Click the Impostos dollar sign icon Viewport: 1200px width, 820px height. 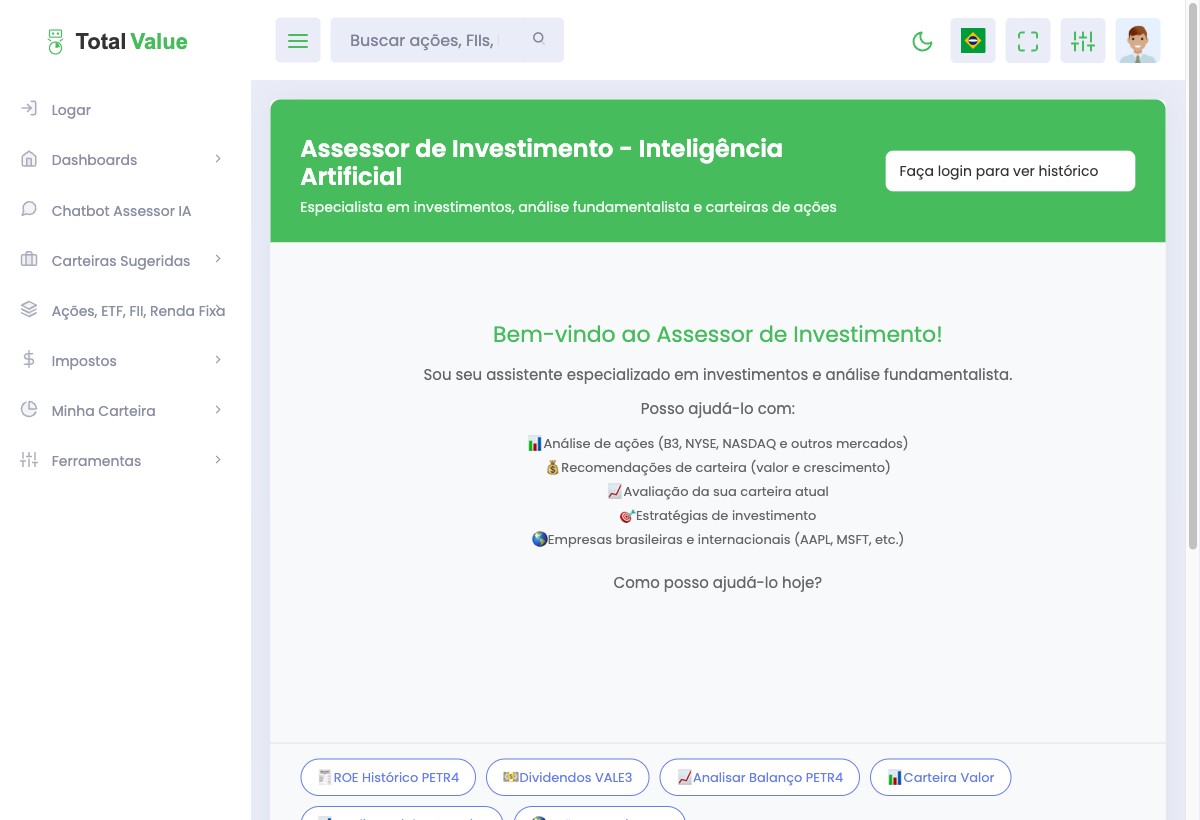(29, 360)
